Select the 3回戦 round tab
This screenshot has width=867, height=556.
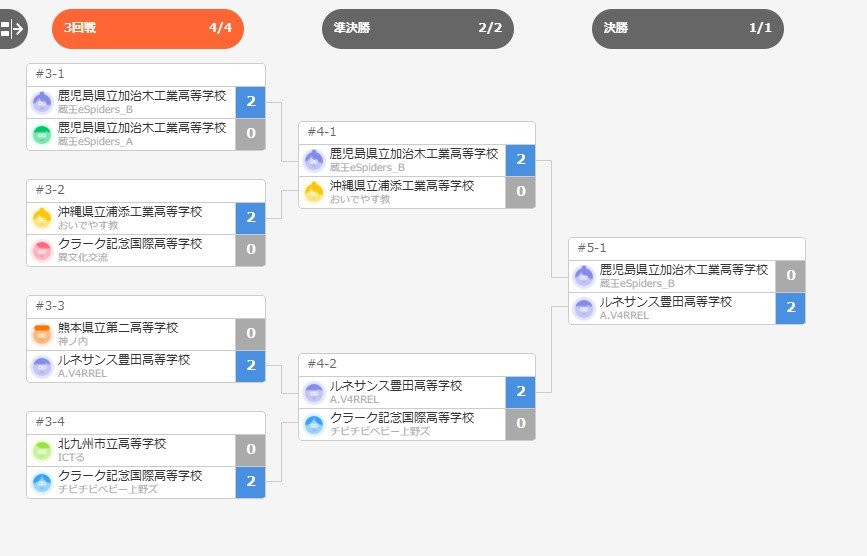pyautogui.click(x=148, y=28)
